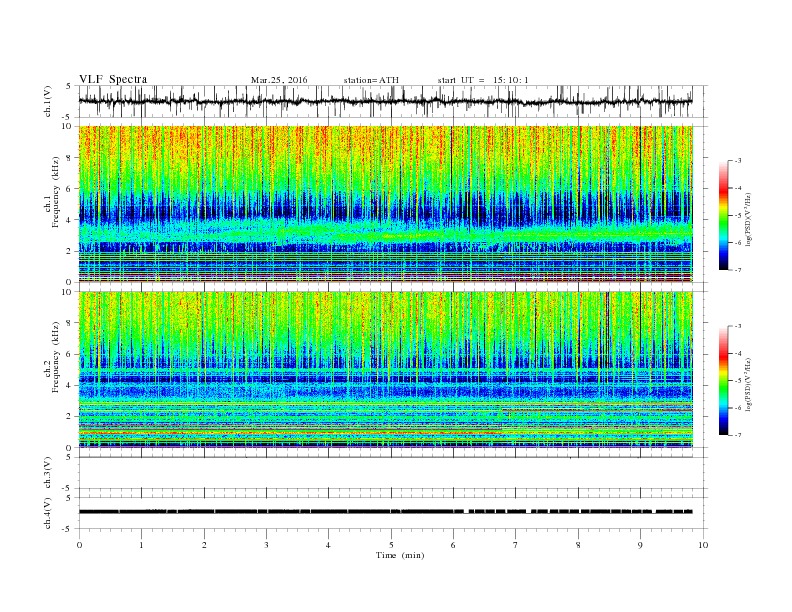
Task: Click the "-3" value on ch.2 colorbar
Action: pyautogui.click(x=738, y=326)
